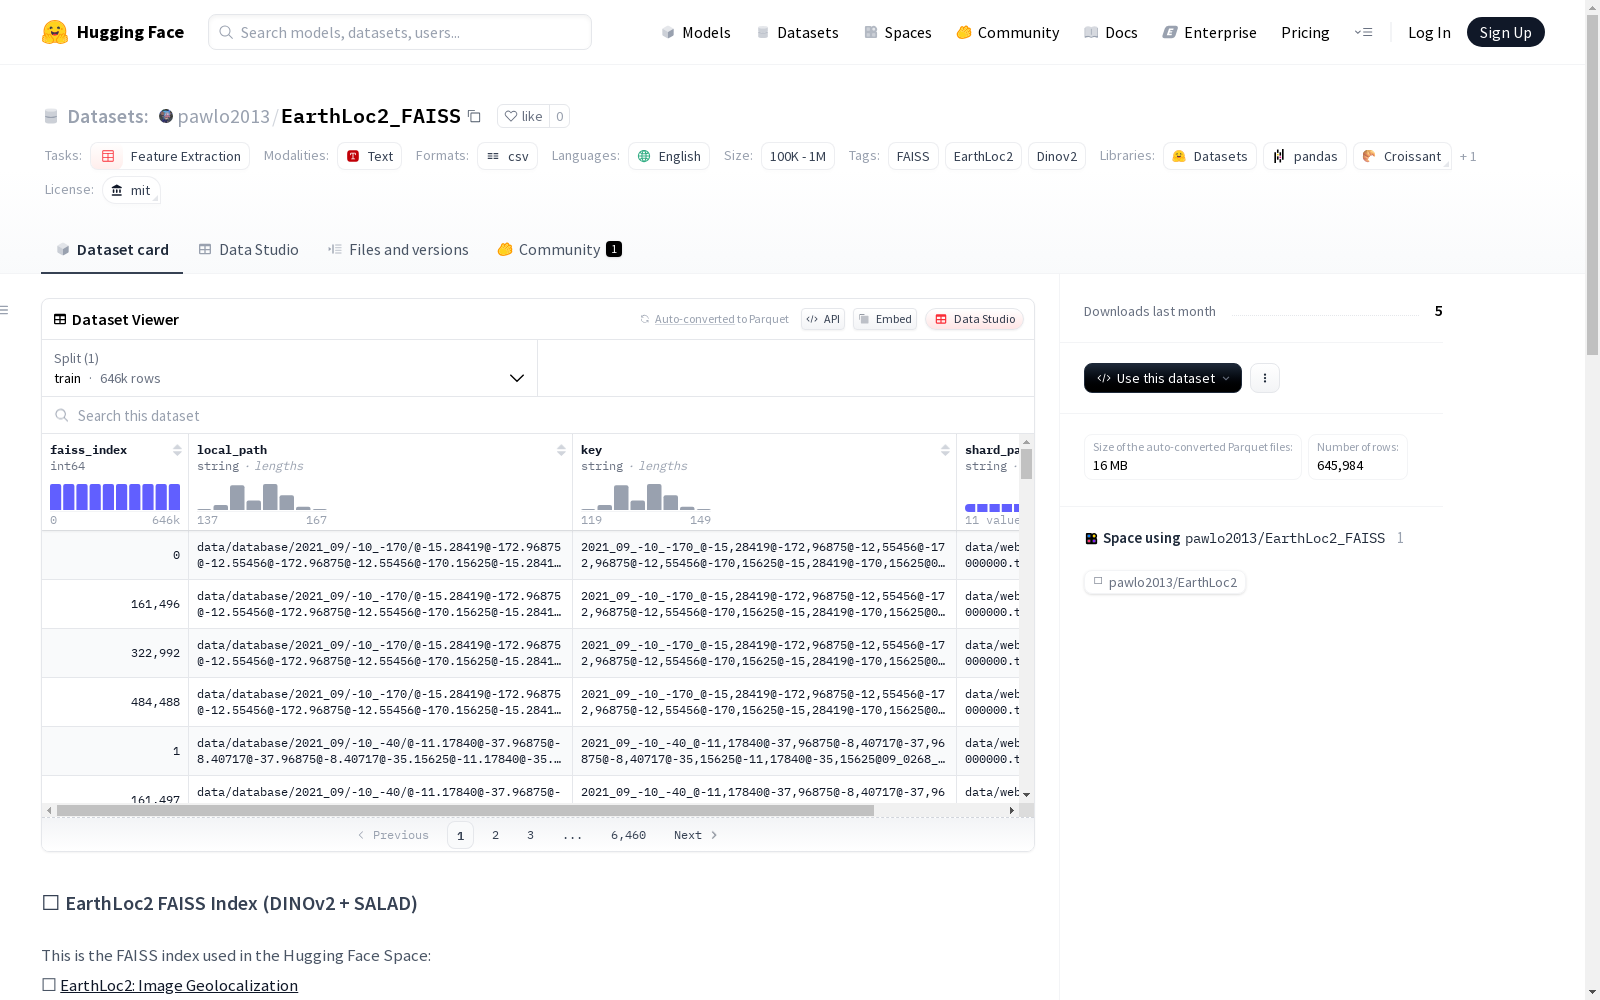This screenshot has width=1600, height=1000.
Task: Open the EarthLoc2: Image Geolocalization link
Action: [x=179, y=985]
